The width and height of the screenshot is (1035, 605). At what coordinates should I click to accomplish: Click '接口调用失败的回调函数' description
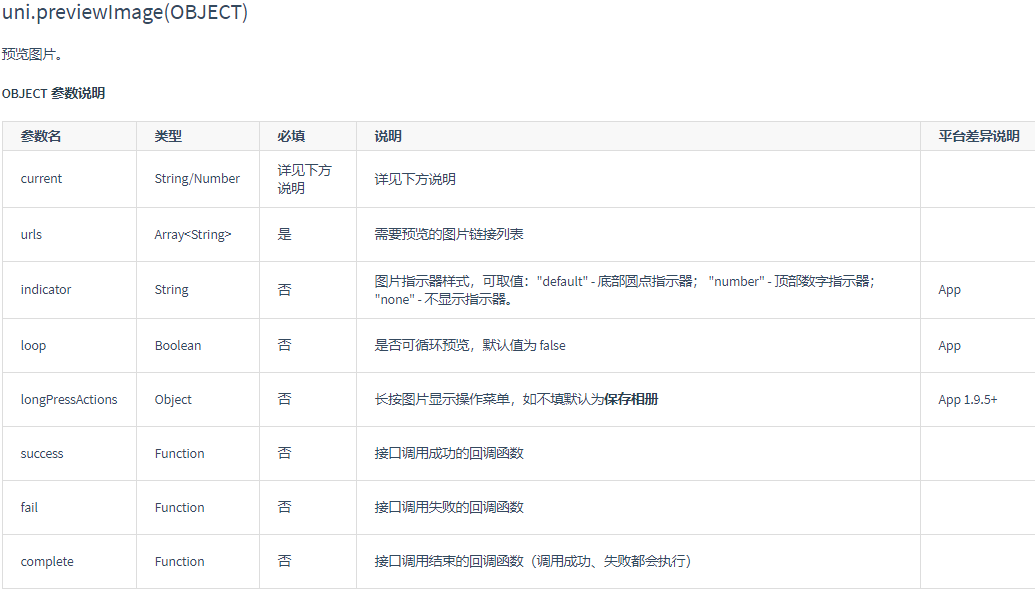[449, 507]
